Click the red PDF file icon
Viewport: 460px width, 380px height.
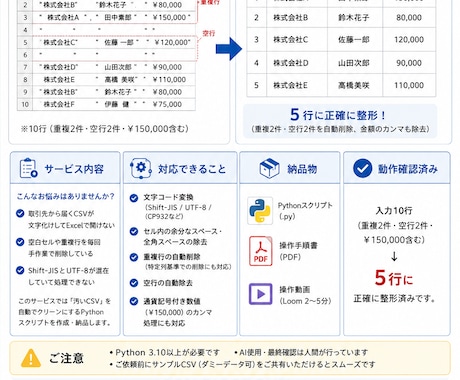[260, 251]
